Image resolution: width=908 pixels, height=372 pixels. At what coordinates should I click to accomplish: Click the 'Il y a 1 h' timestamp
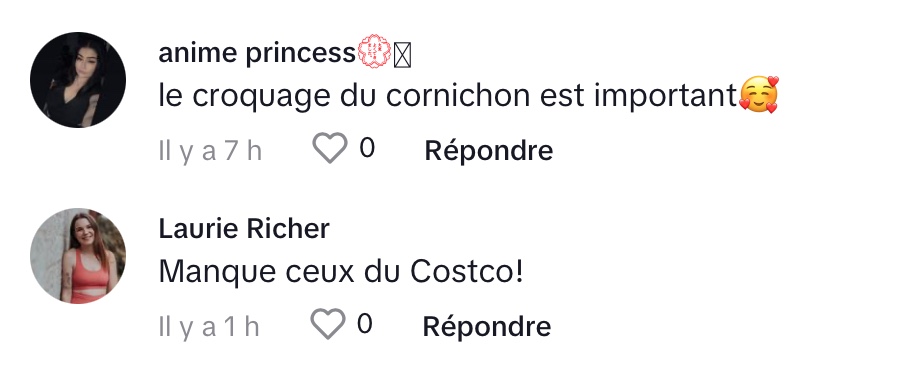(x=209, y=327)
